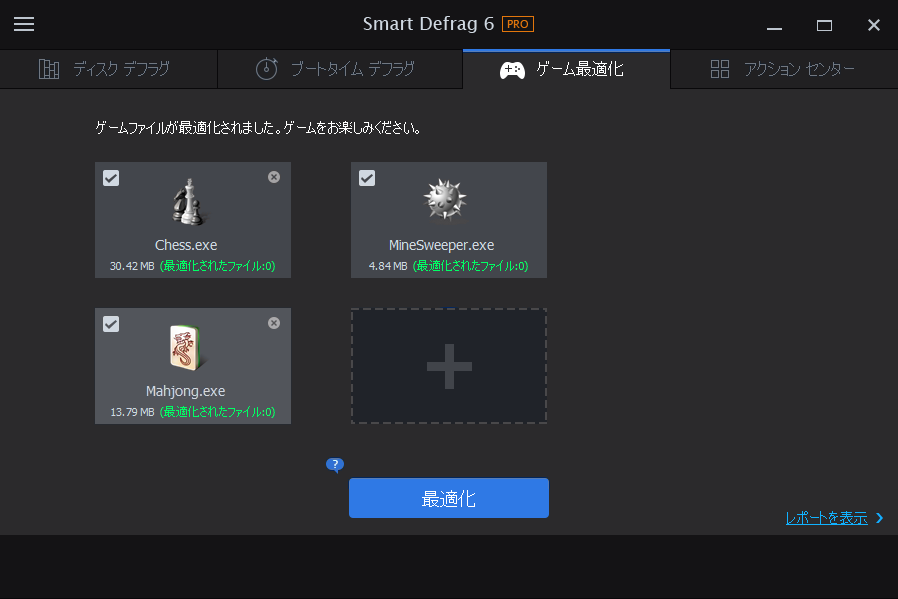The height and width of the screenshot is (599, 898).
Task: Remove Chess.exe with its X icon
Action: [274, 177]
